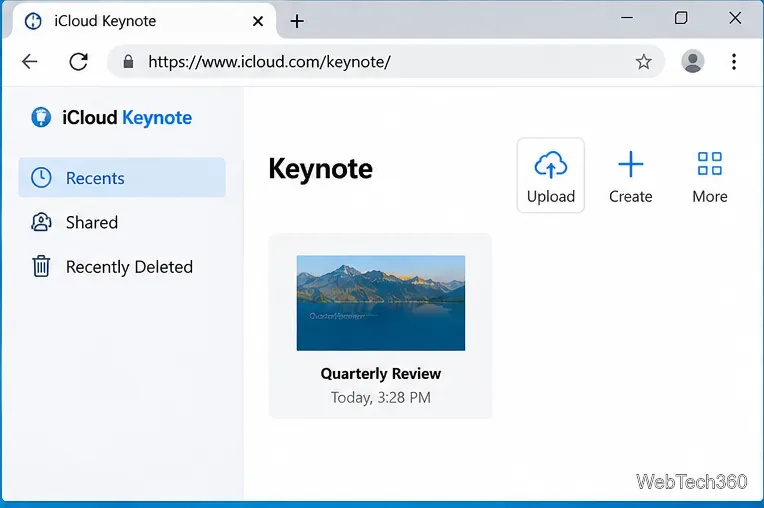Image resolution: width=764 pixels, height=508 pixels.
Task: Open the browser three-dot menu
Action: pyautogui.click(x=734, y=61)
